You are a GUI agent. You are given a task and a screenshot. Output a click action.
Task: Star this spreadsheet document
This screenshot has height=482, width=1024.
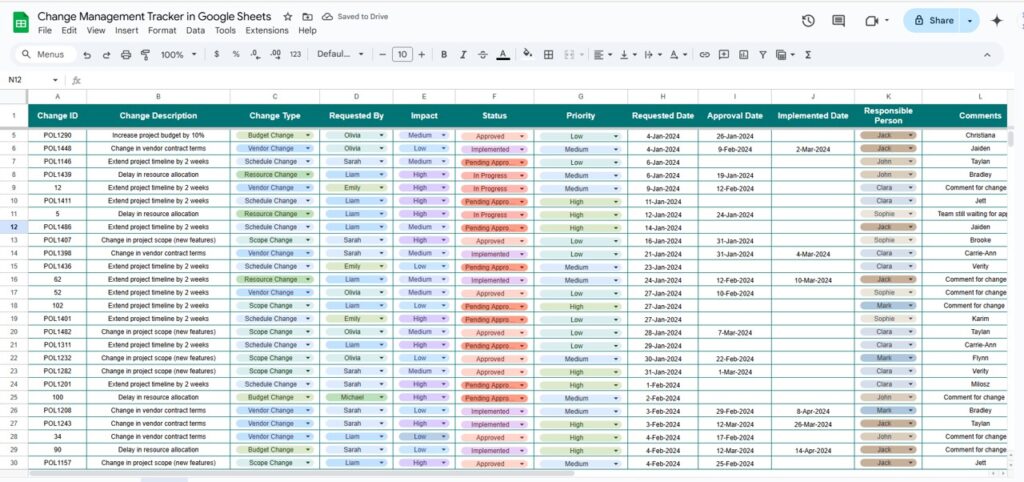[288, 17]
